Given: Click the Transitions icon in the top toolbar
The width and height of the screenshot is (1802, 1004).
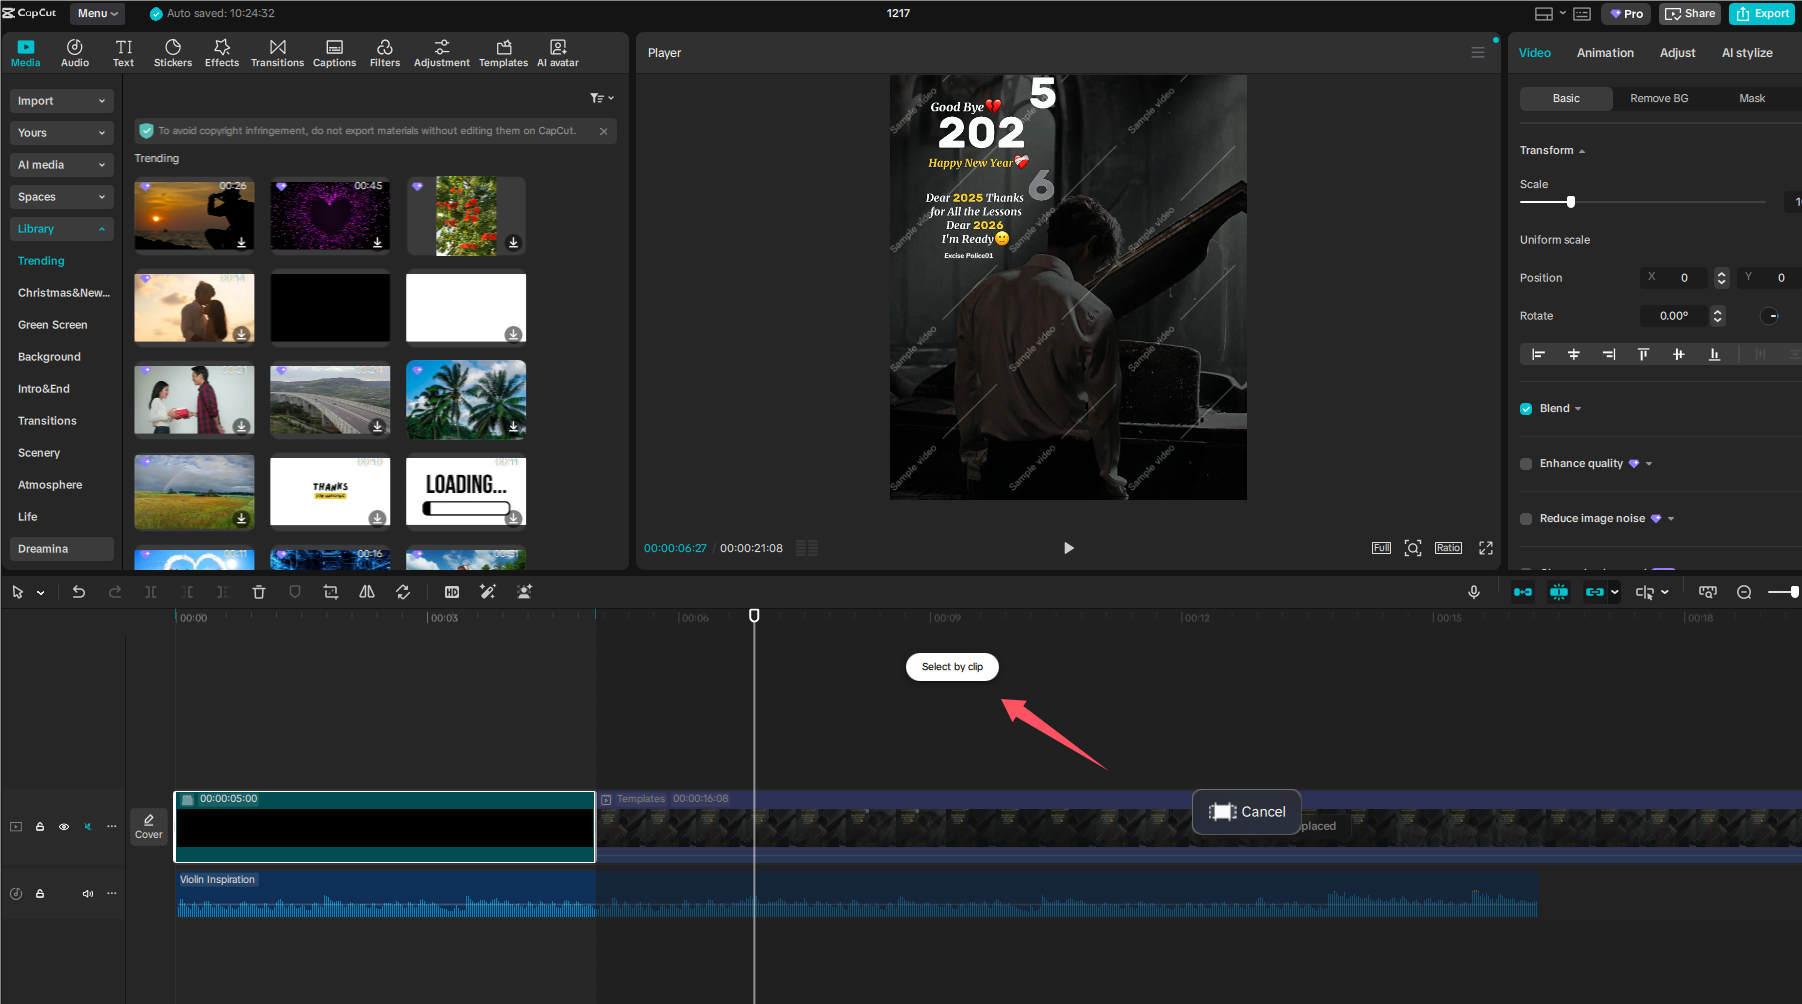Looking at the screenshot, I should click(x=277, y=52).
